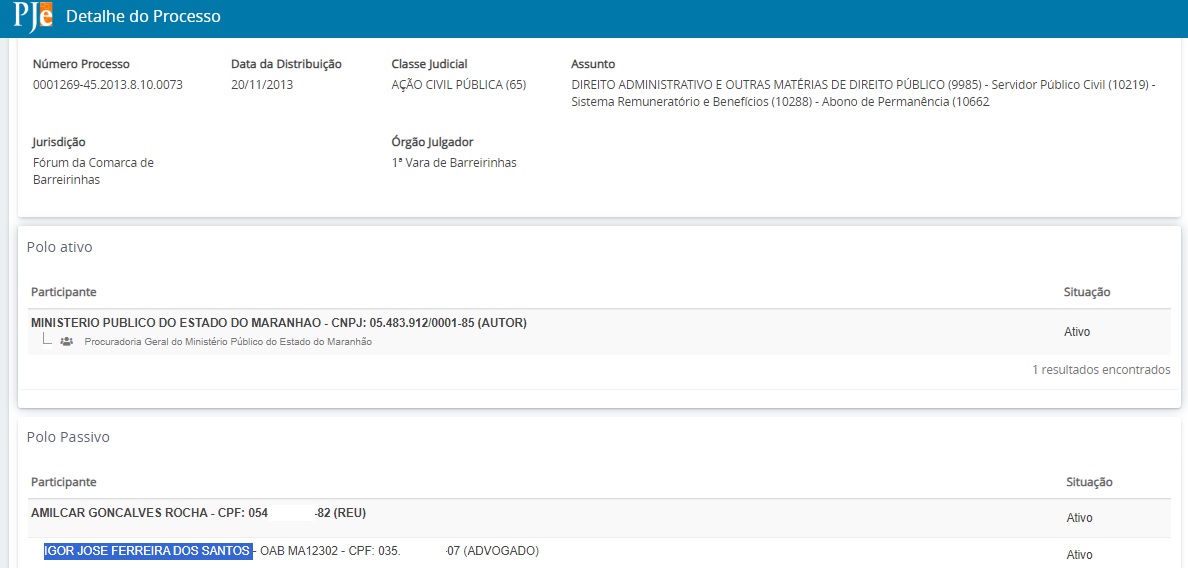This screenshot has width=1188, height=568.
Task: Click 'Participante' column header in Polo ativo
Action: click(64, 292)
